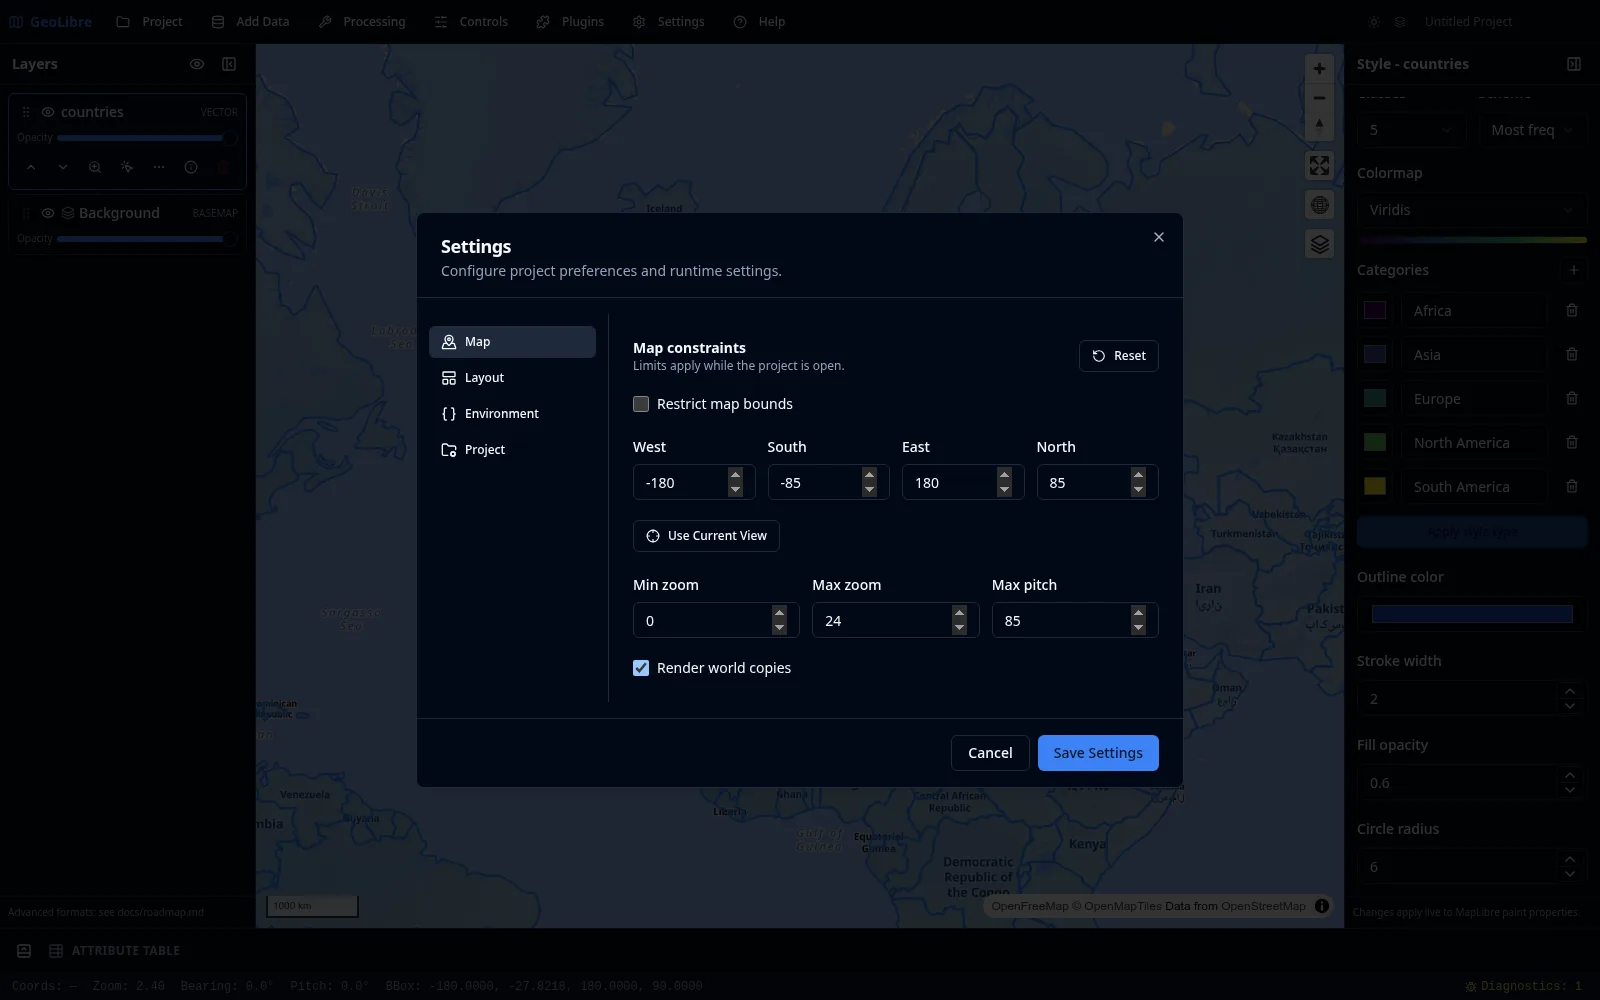The image size is (1600, 1000).
Task: Move countries layer down with chevron-down icon
Action: click(63, 167)
